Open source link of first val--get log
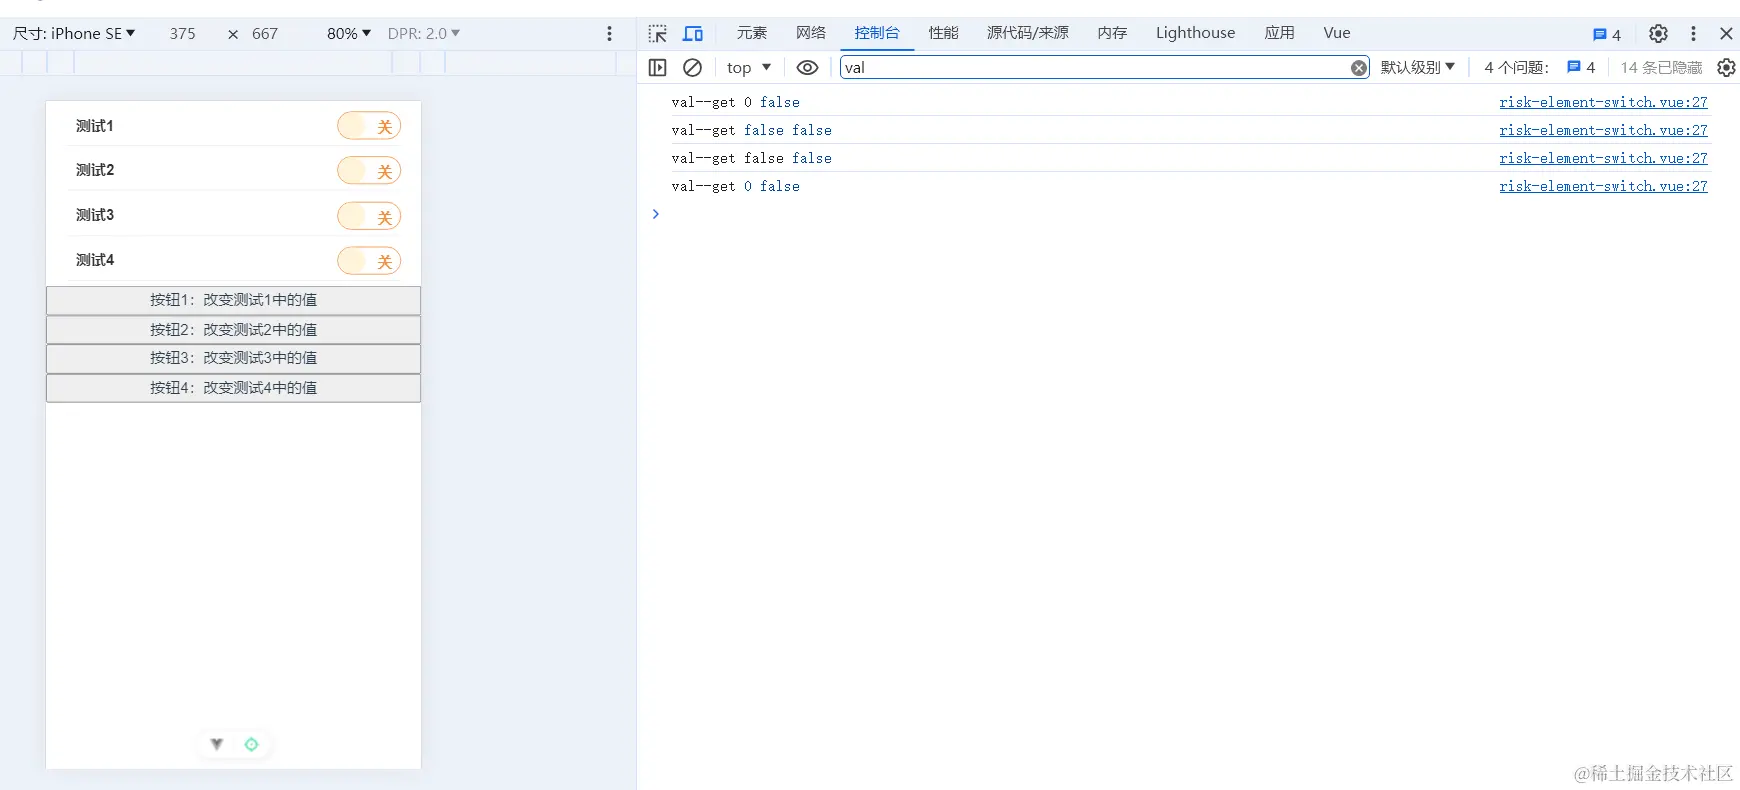The width and height of the screenshot is (1740, 790). pos(1603,102)
